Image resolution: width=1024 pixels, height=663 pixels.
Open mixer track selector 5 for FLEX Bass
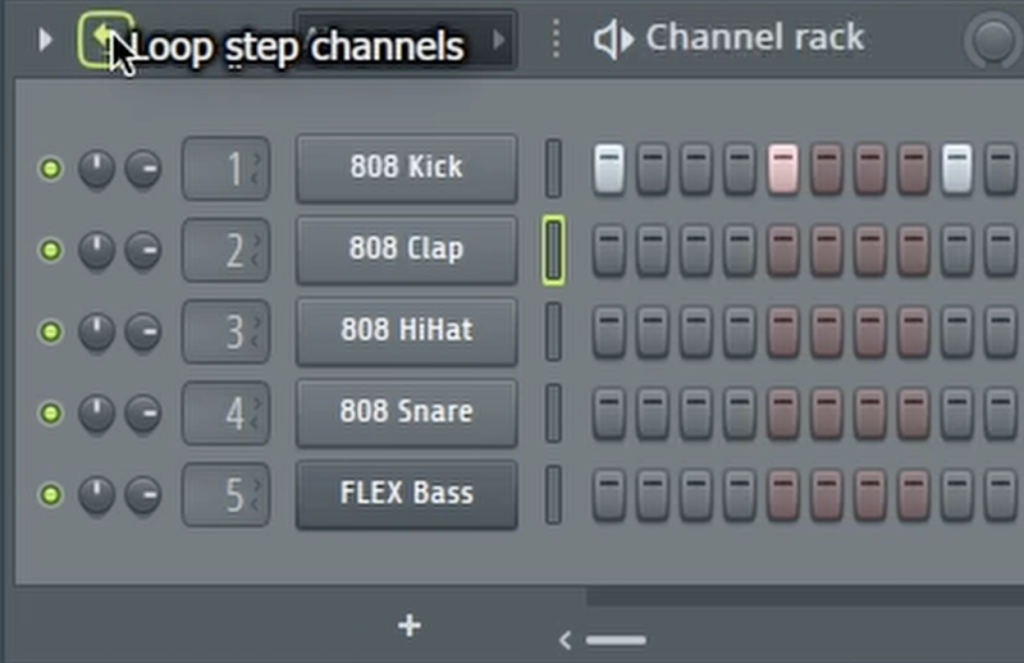226,495
